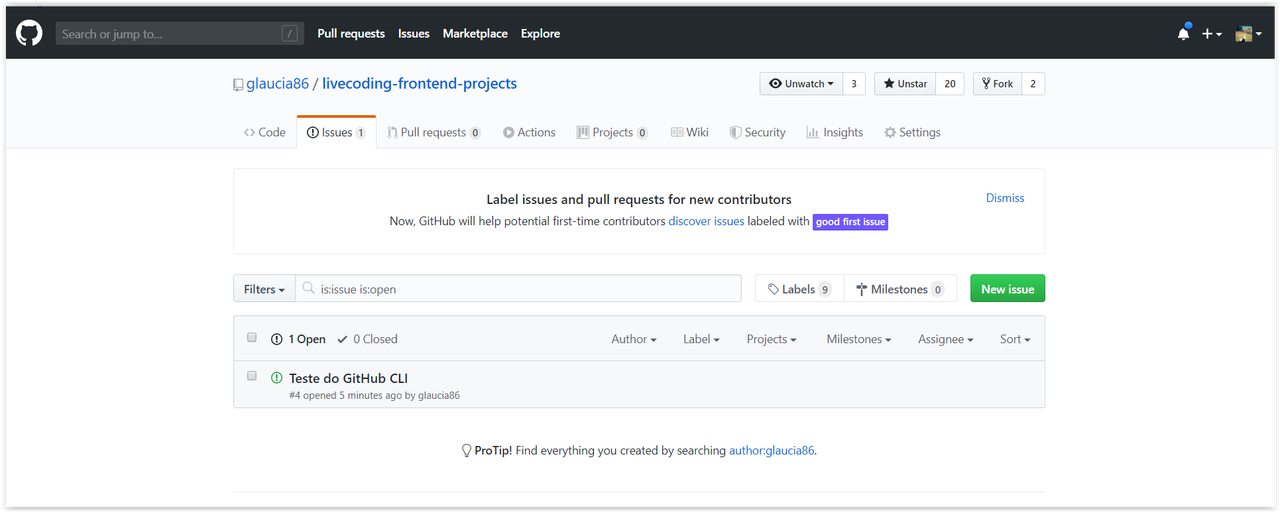Tick the select-all issues checkbox

pyautogui.click(x=252, y=338)
